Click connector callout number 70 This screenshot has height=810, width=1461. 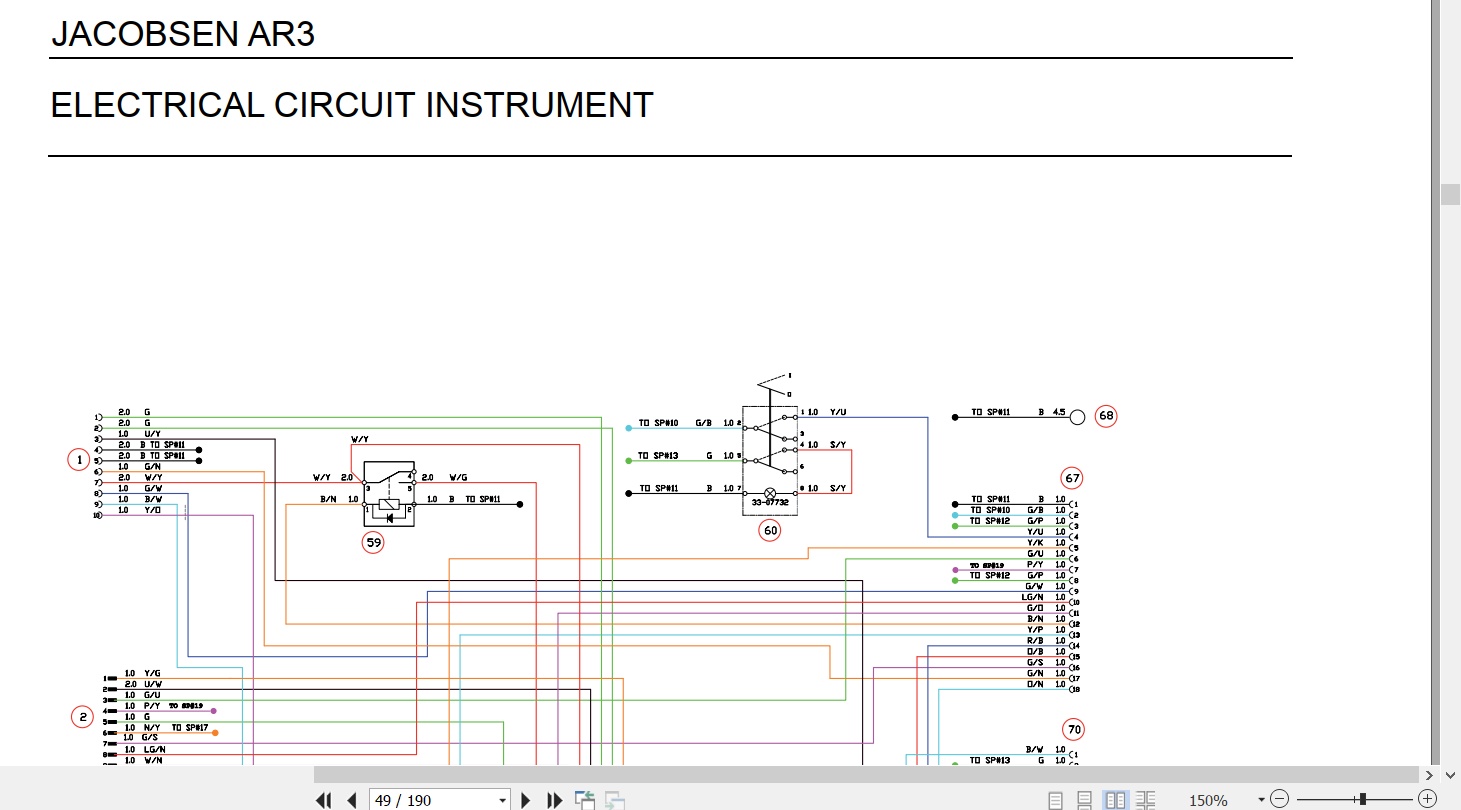(x=1075, y=729)
